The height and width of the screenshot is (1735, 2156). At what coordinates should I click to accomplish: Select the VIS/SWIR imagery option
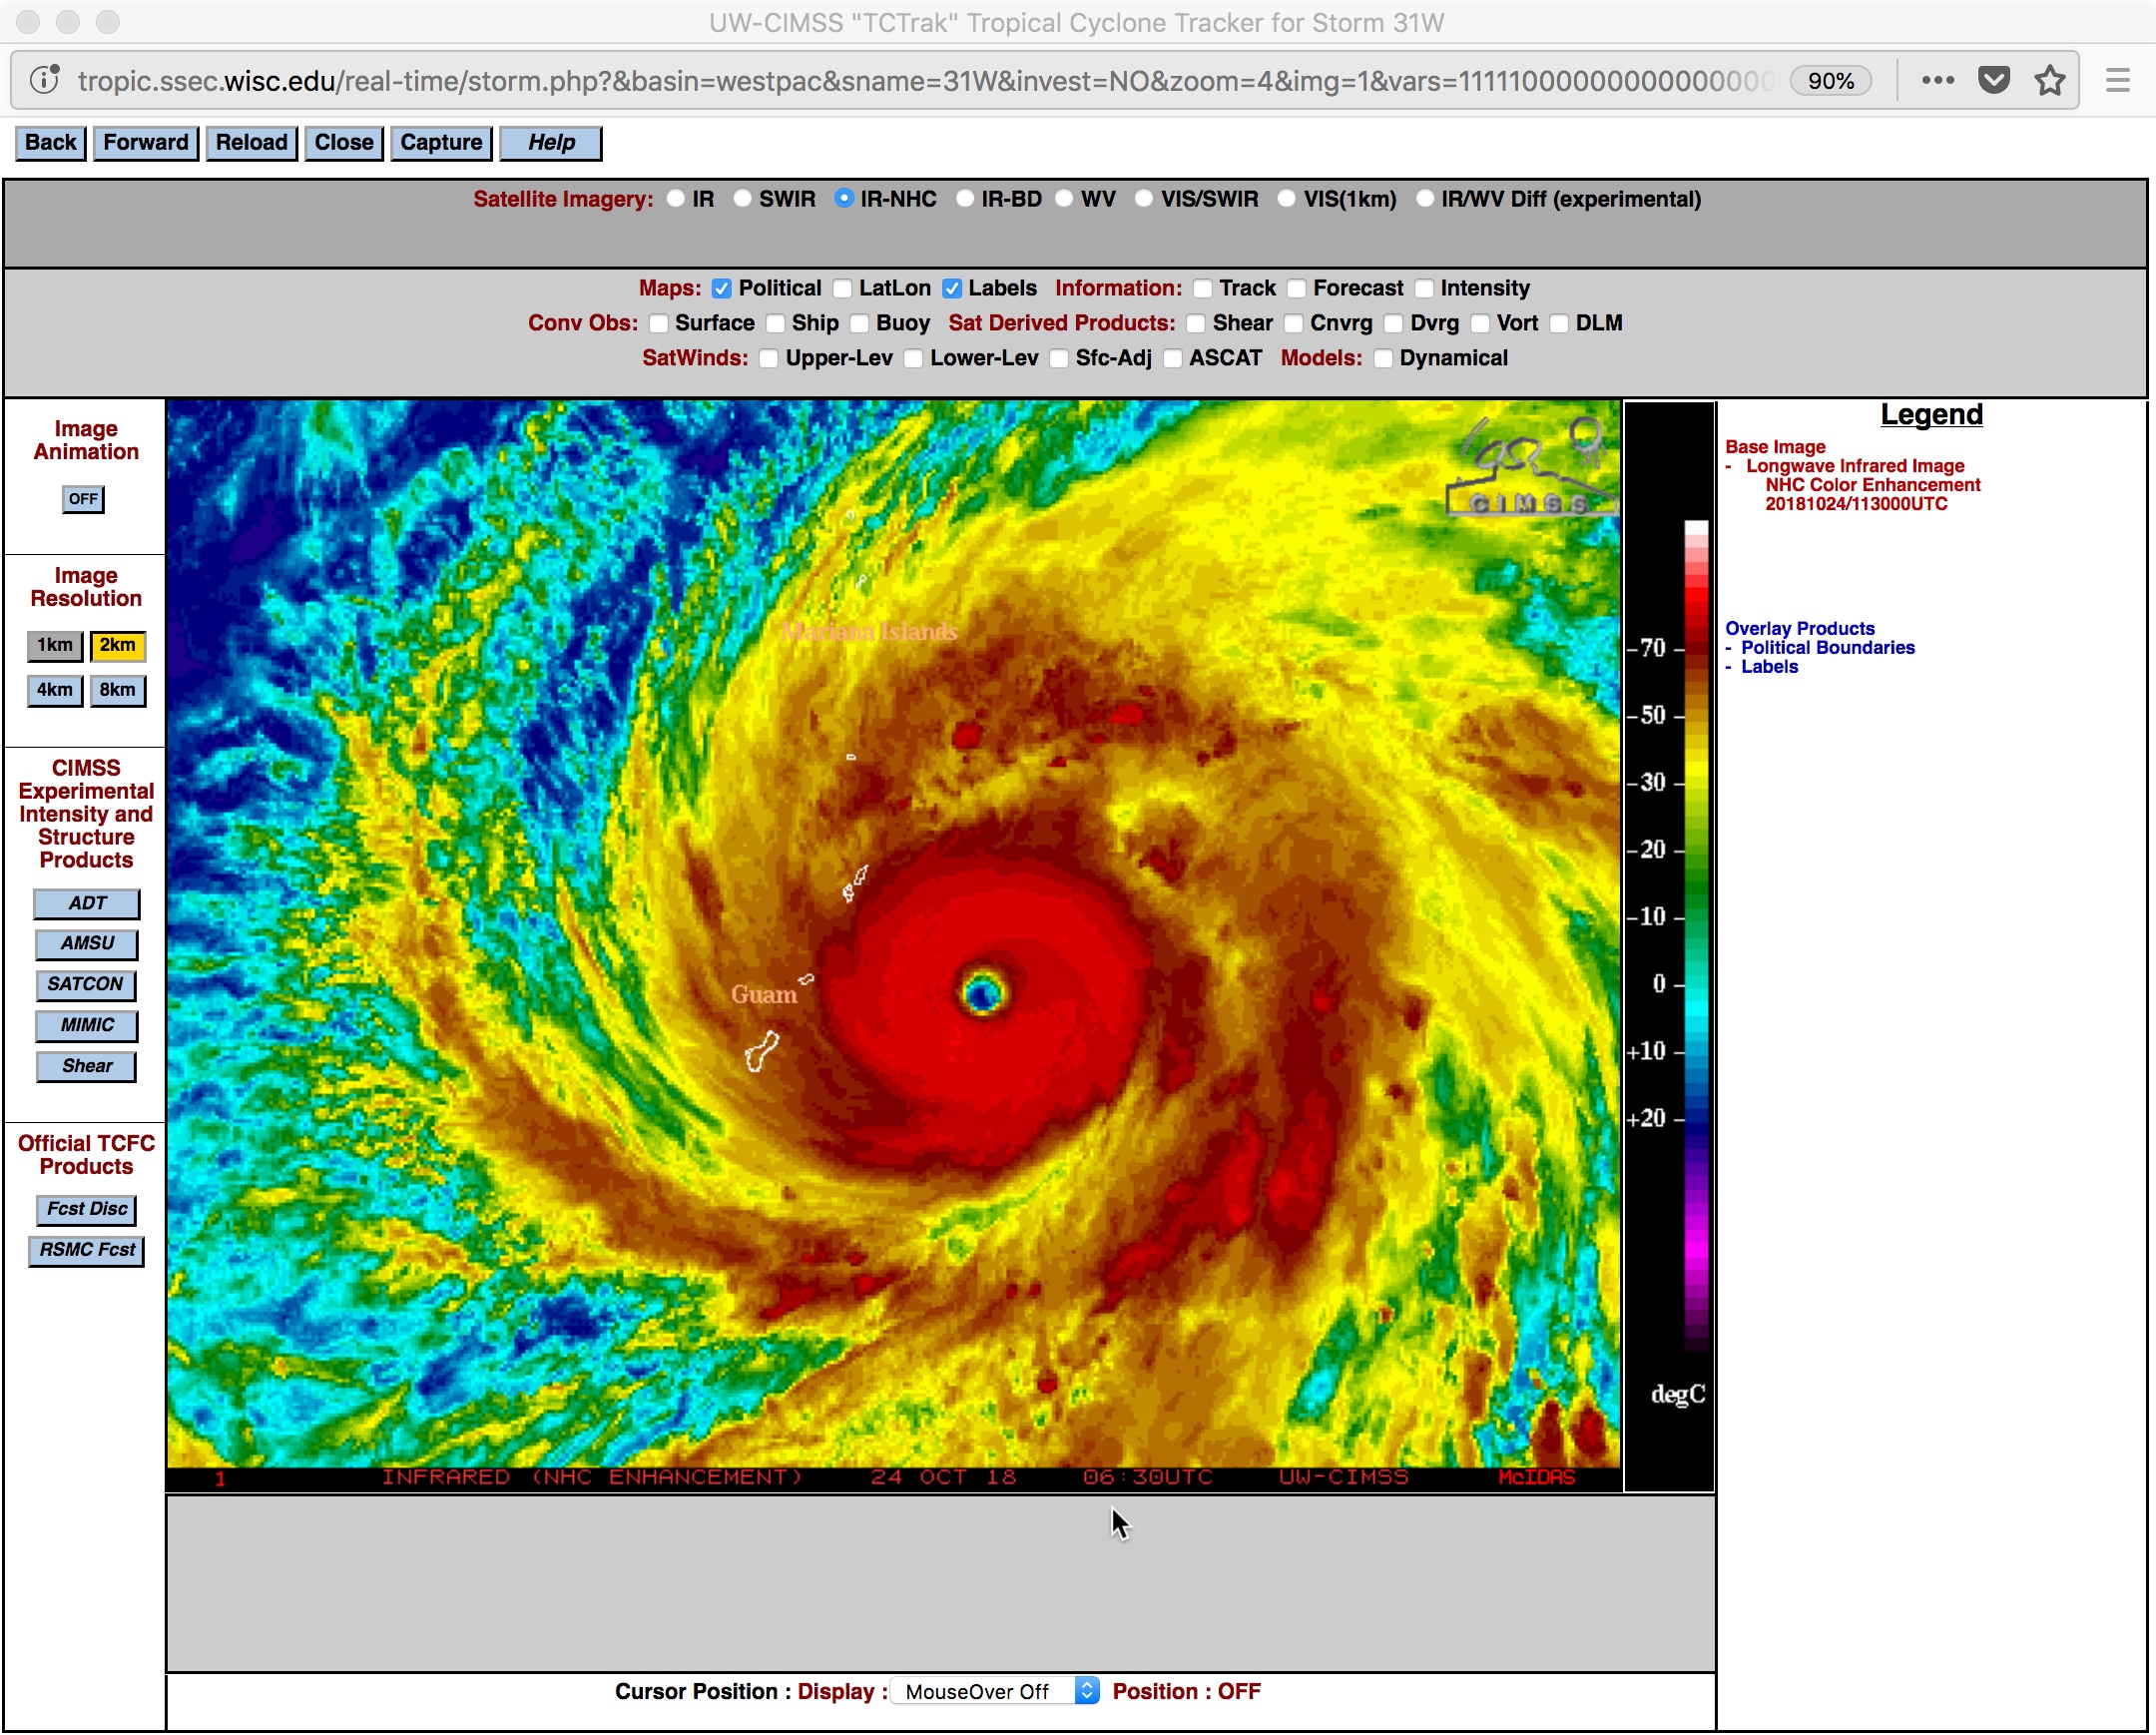(1144, 198)
